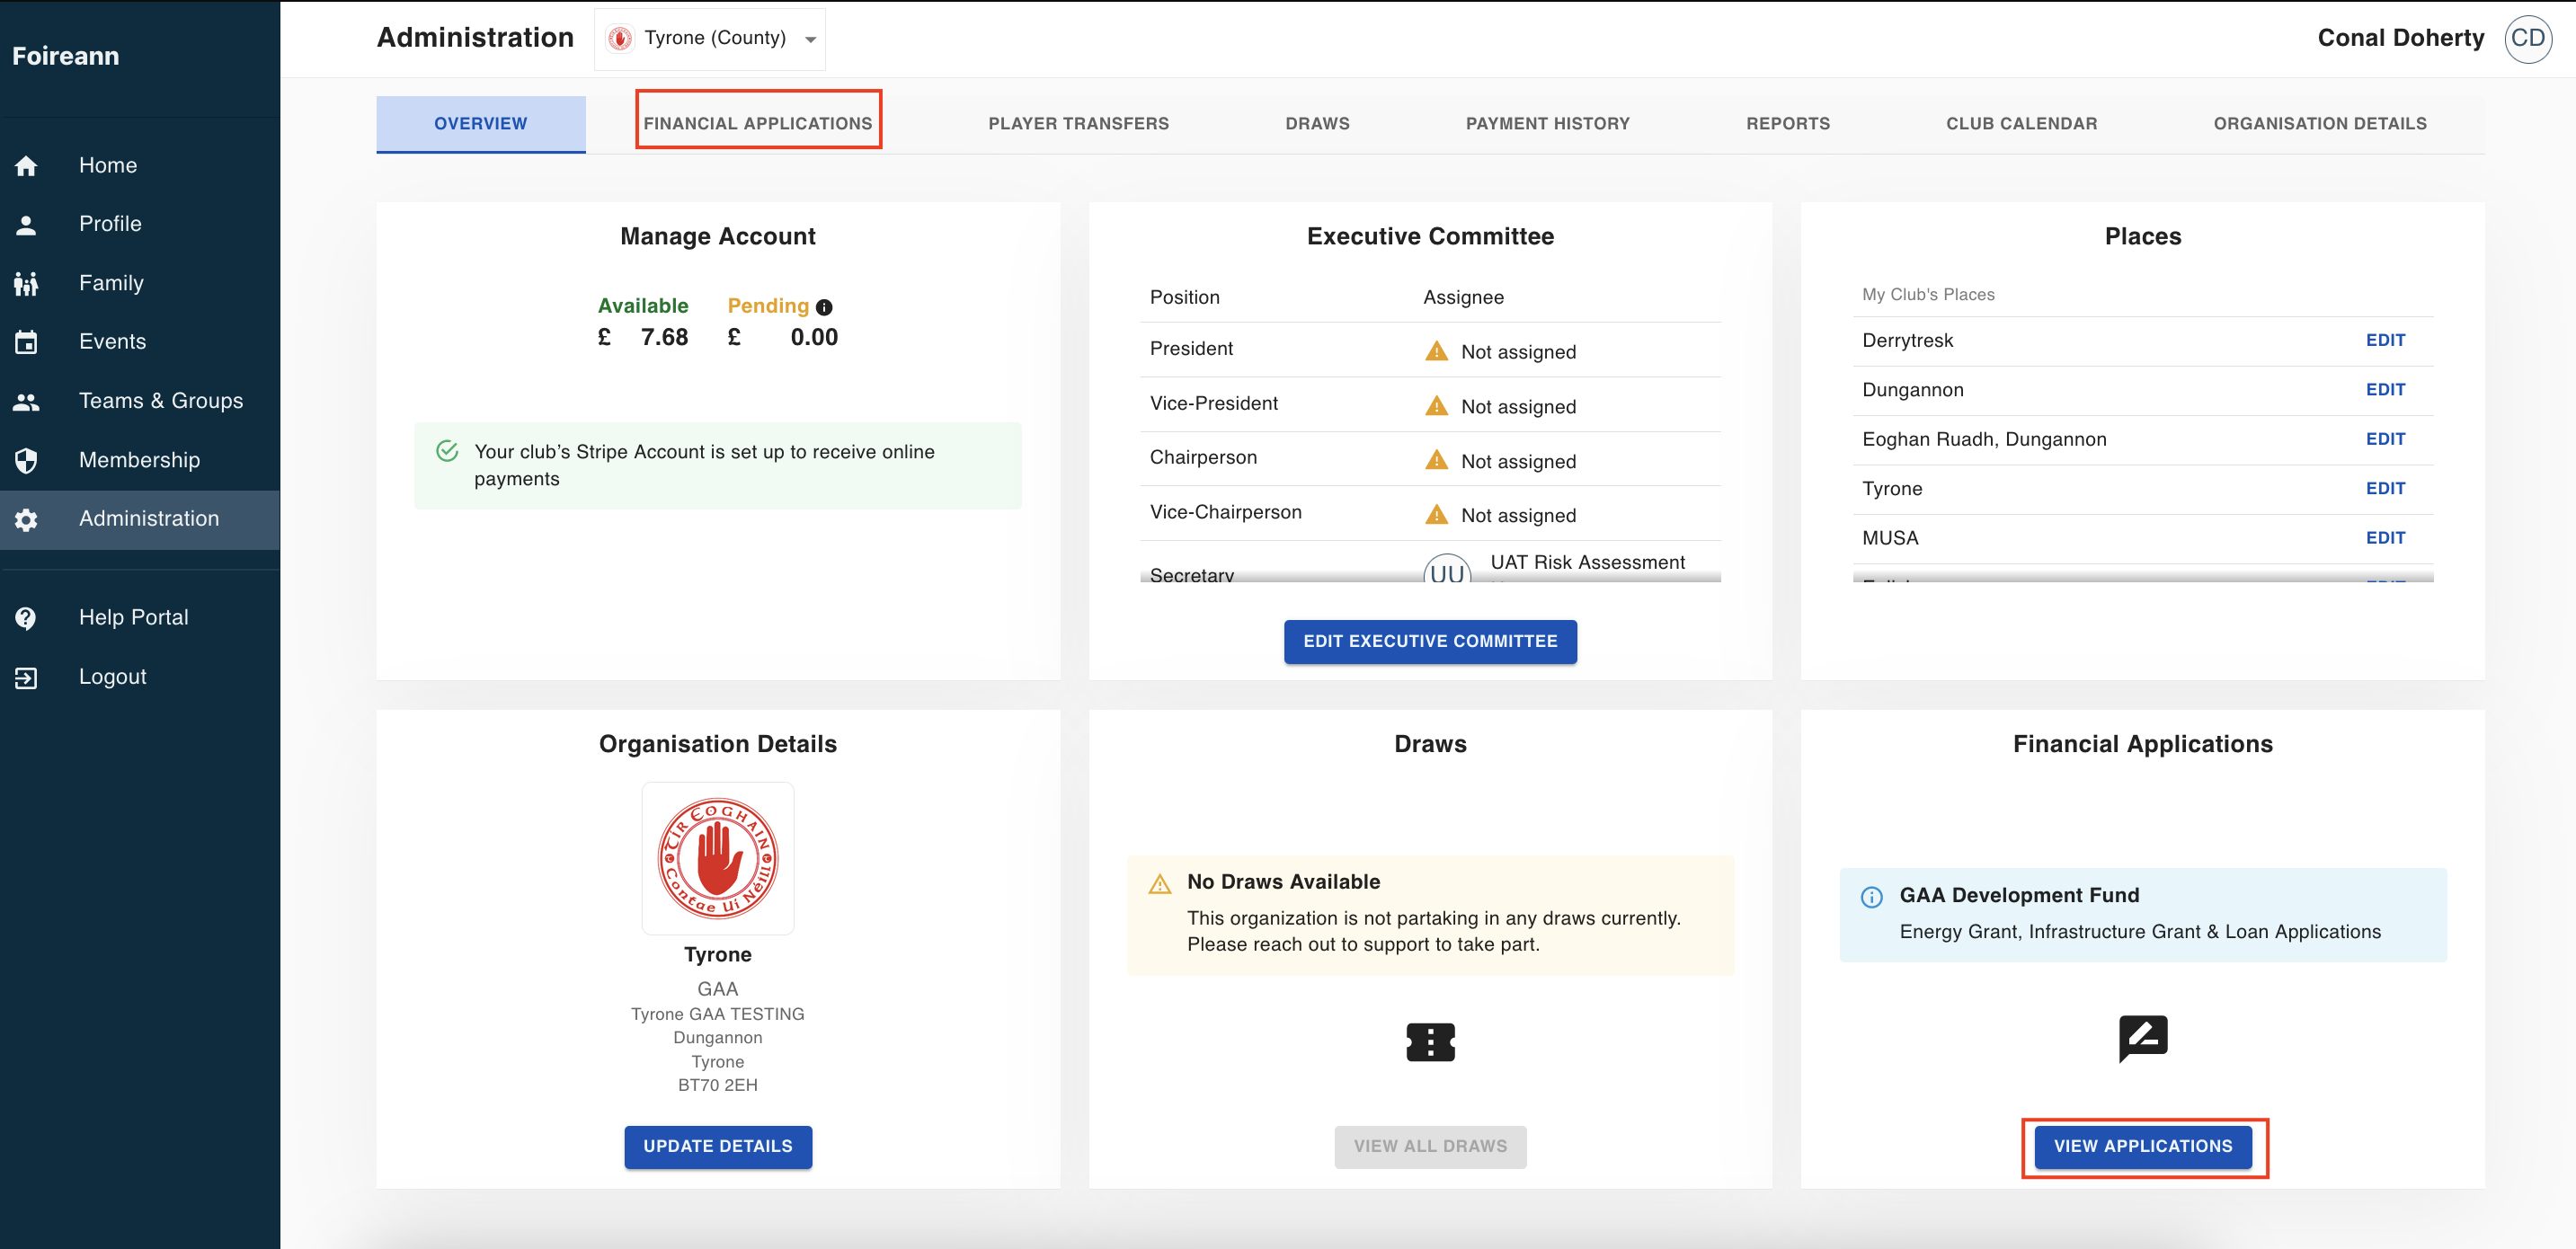Switch to the Club Calendar tab

coord(2021,124)
